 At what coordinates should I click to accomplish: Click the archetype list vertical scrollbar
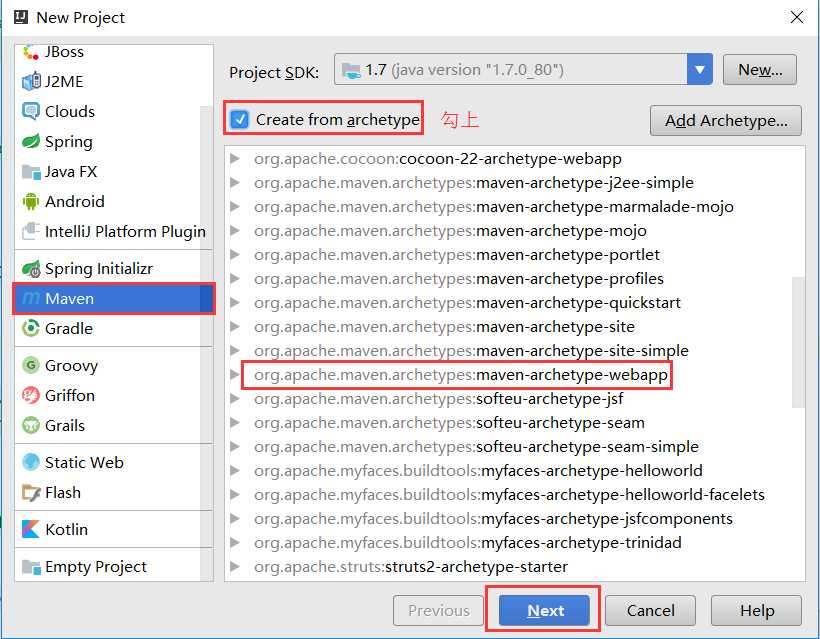(798, 343)
